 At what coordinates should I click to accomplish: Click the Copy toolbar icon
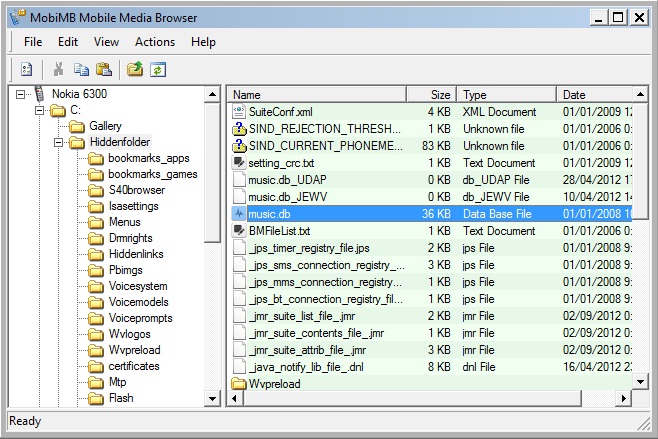point(81,69)
